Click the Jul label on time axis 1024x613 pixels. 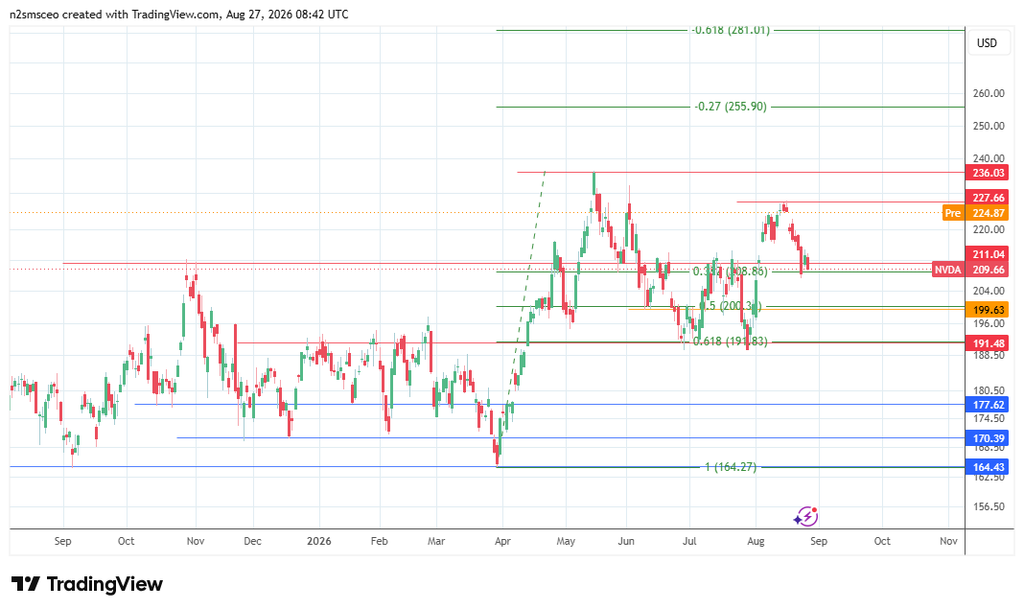[x=689, y=541]
